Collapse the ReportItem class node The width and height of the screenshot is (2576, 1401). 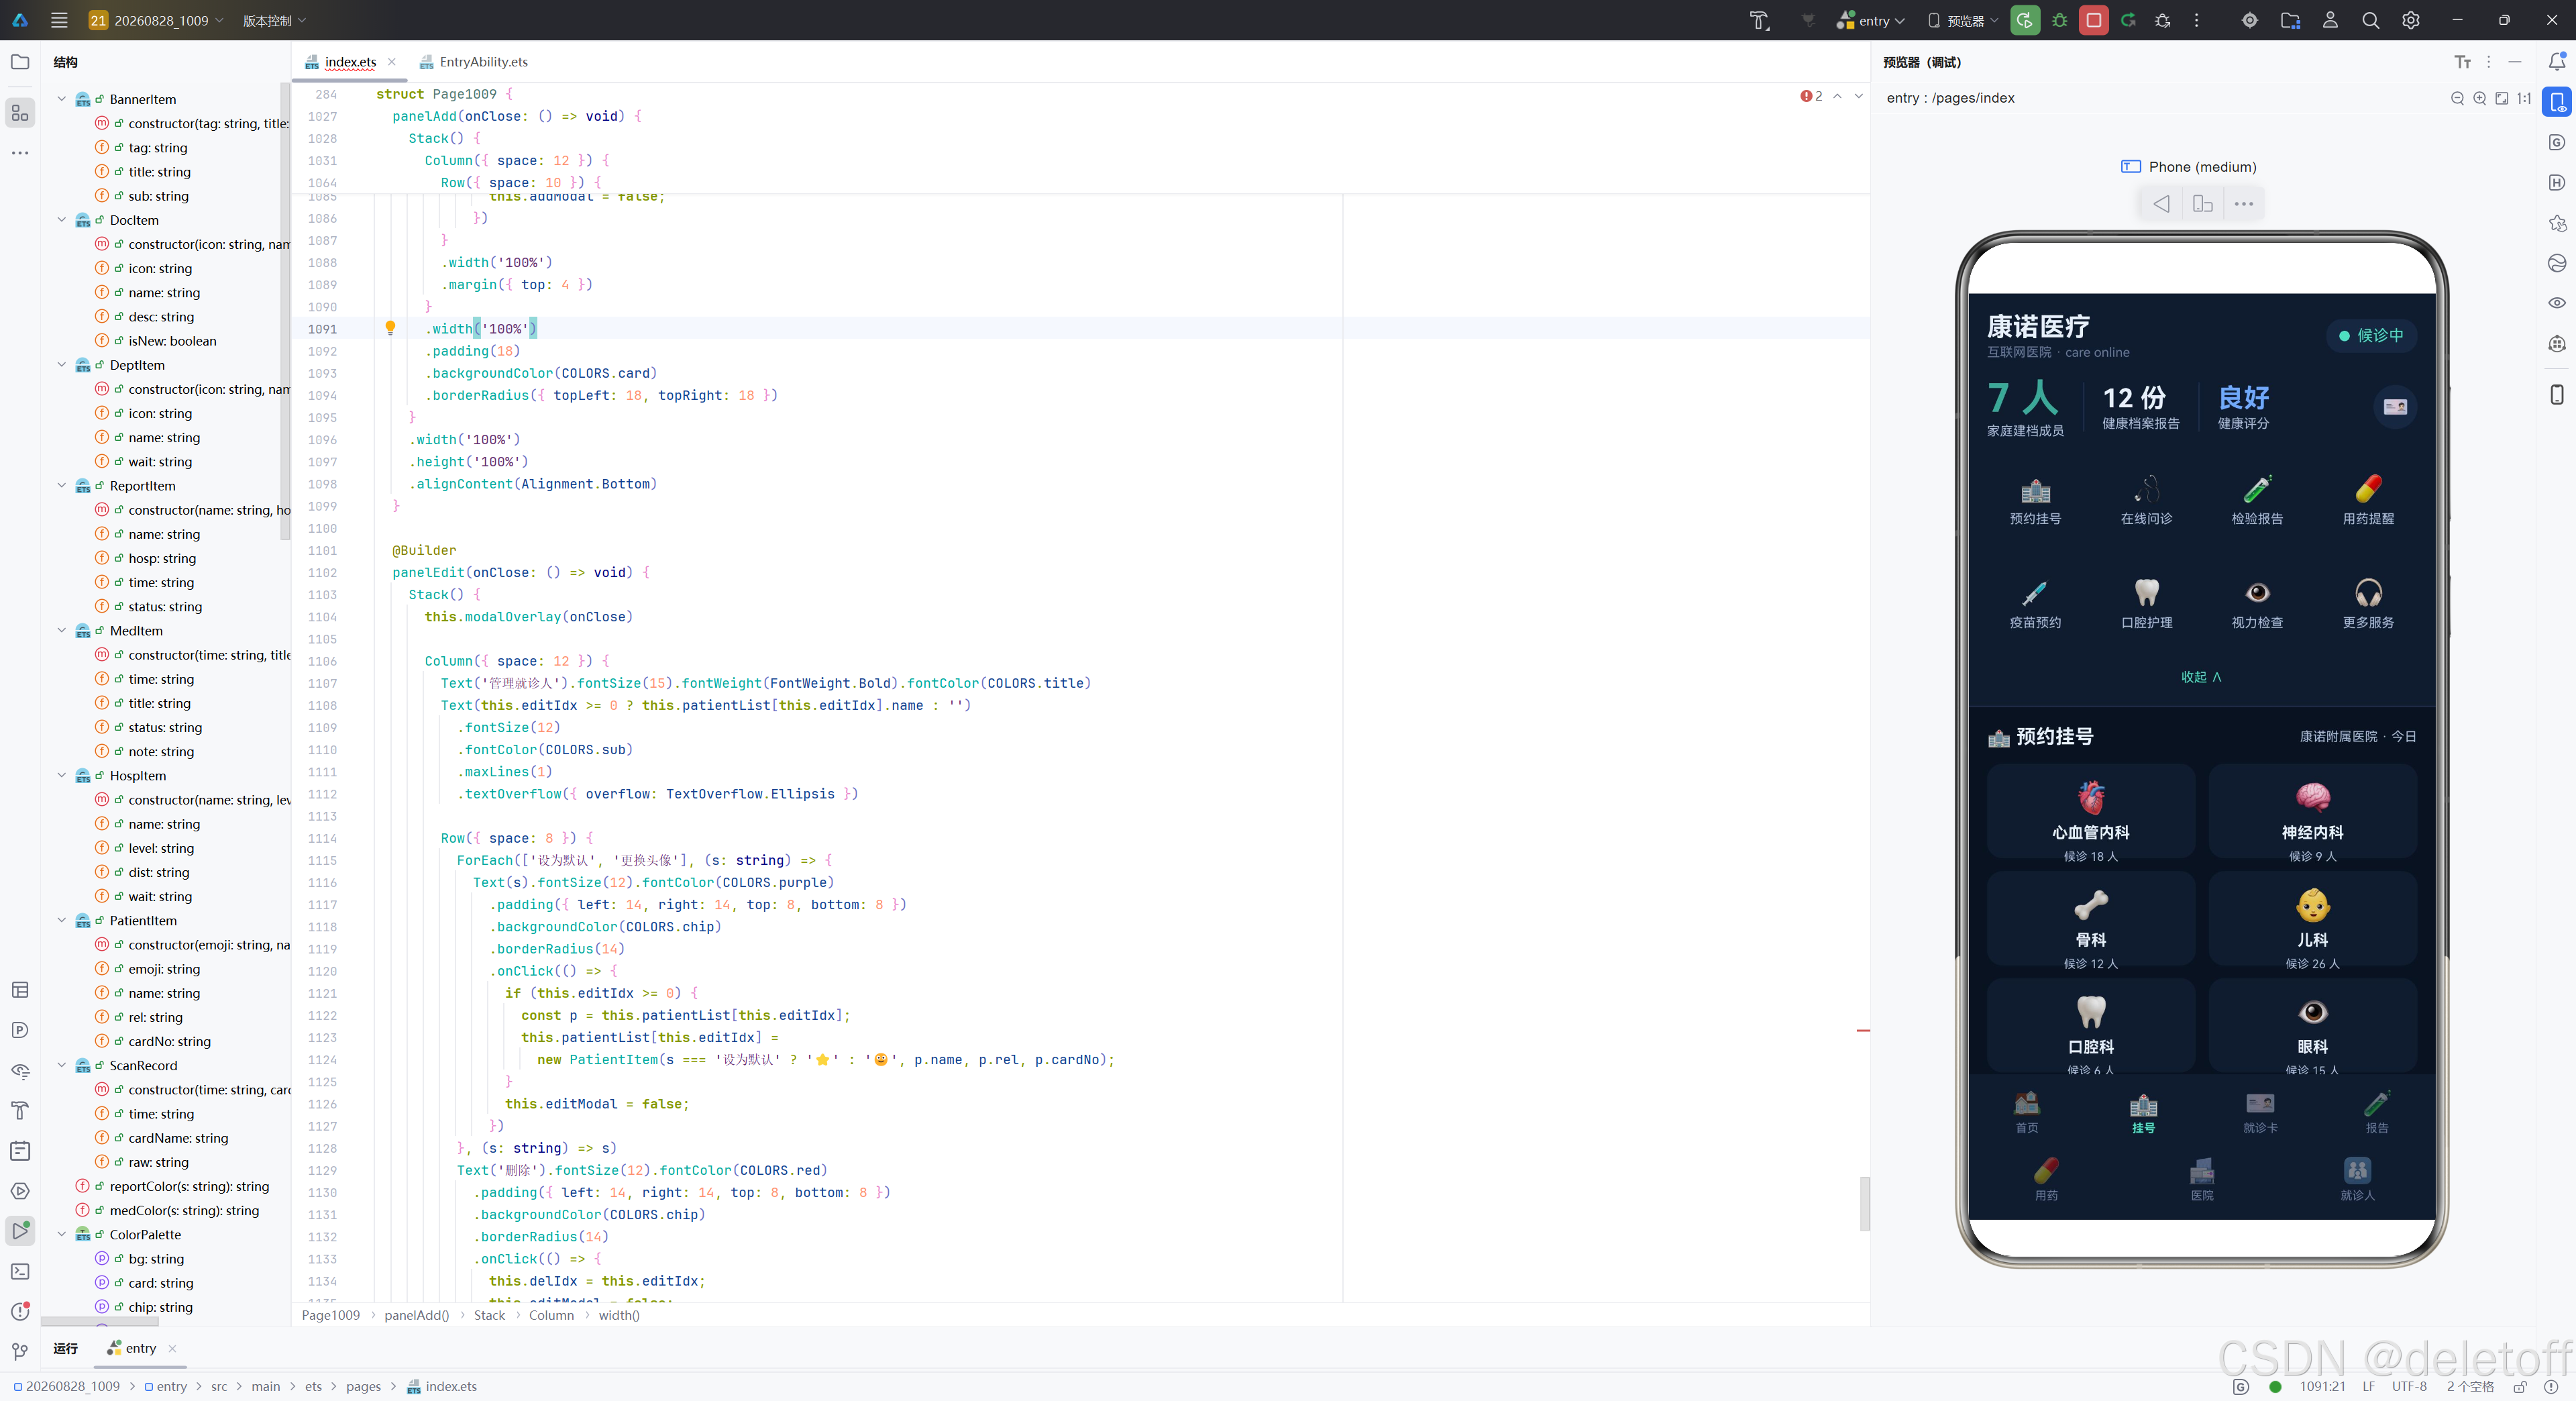(x=62, y=486)
